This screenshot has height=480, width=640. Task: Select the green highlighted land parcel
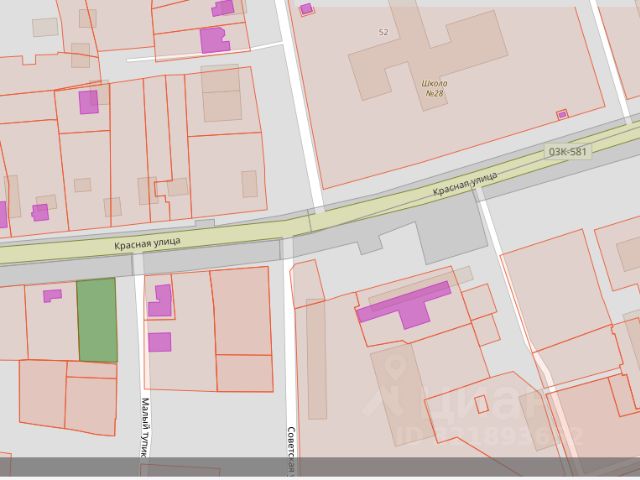point(98,321)
